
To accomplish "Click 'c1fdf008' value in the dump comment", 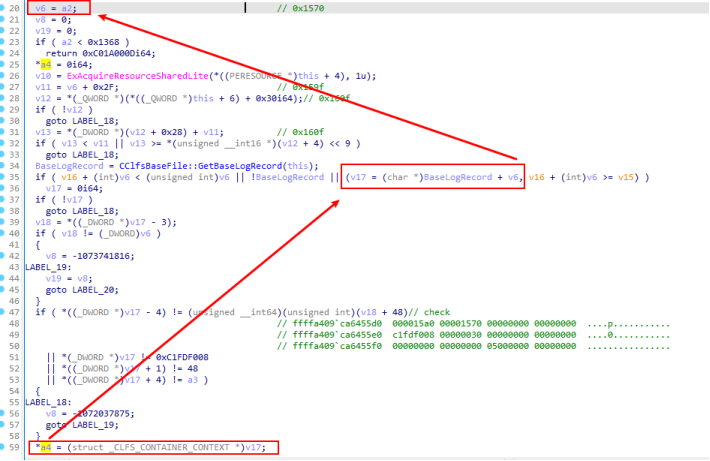I will click(413, 335).
